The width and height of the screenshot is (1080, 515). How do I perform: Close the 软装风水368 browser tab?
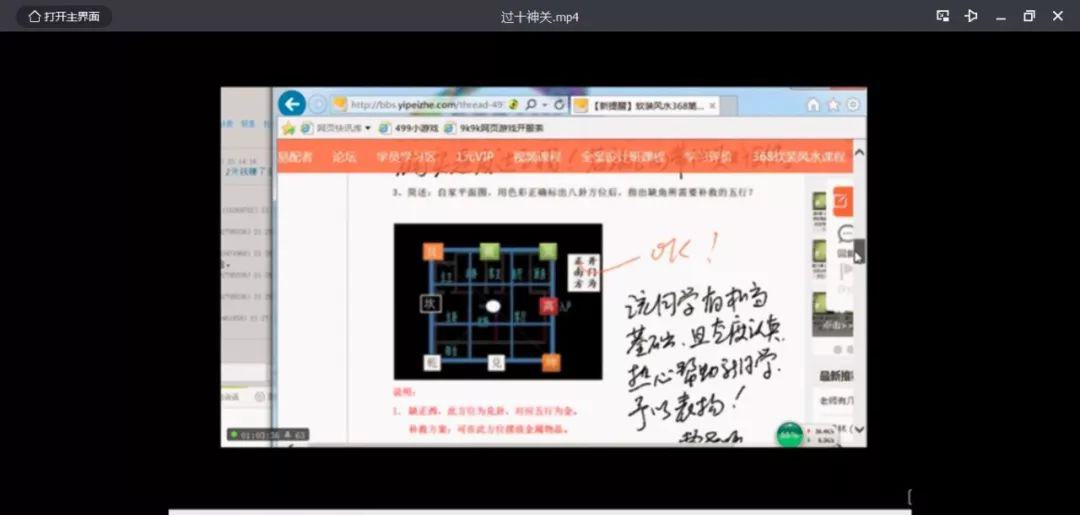[712, 106]
